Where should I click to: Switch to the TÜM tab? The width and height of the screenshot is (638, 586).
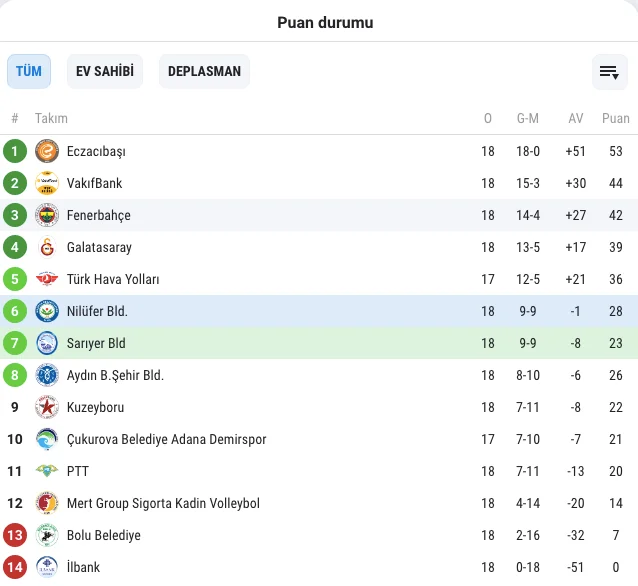[x=29, y=71]
